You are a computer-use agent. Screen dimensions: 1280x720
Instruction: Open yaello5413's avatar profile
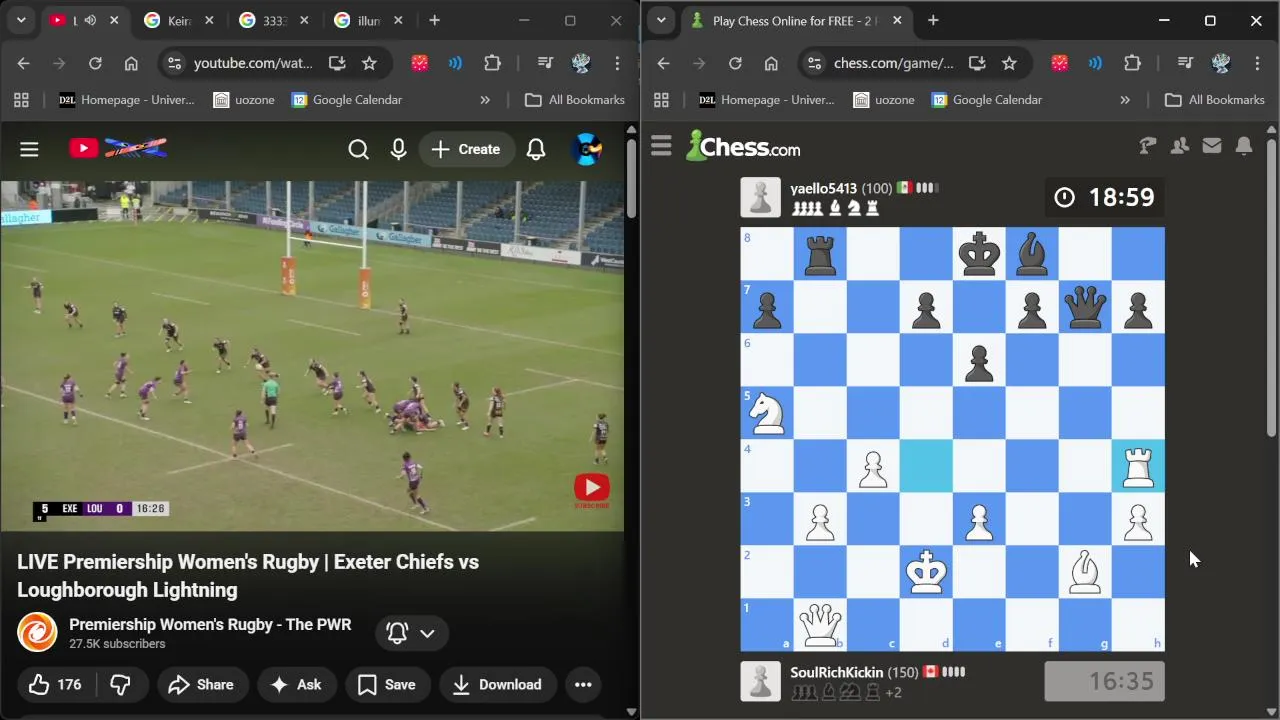[760, 197]
